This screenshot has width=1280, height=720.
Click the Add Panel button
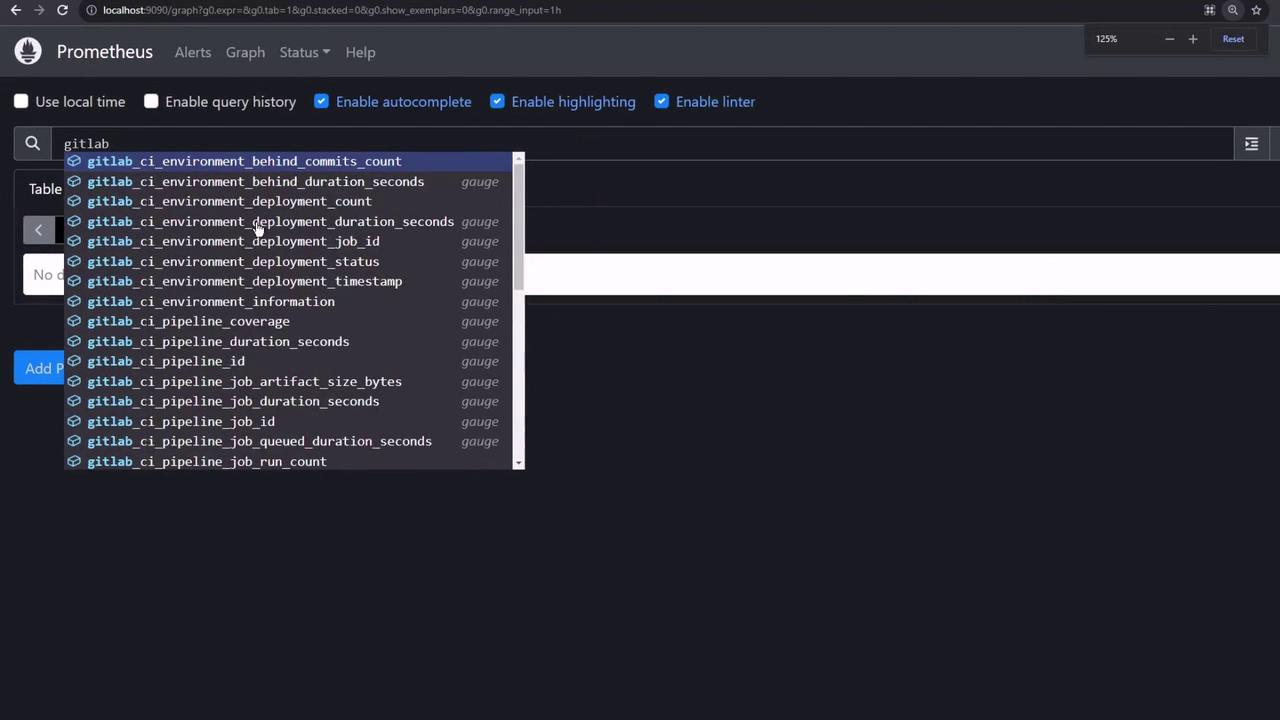[x=40, y=368]
